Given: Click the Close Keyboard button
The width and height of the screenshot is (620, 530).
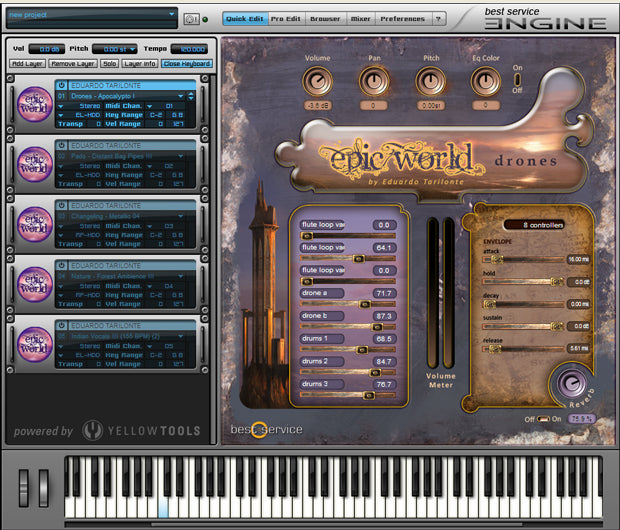Looking at the screenshot, I should (187, 63).
